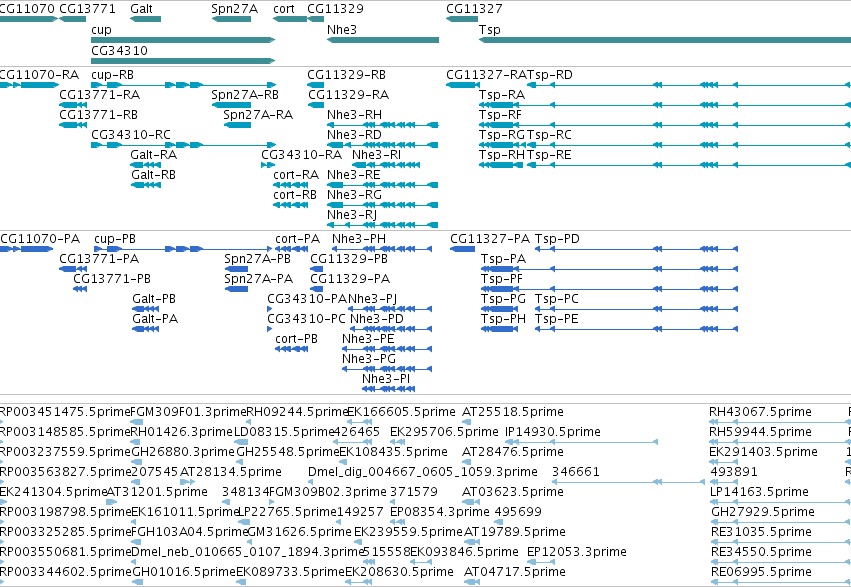Viewport: 851px width, 587px height.
Task: Select GH27929.5prime EST label
Action: pyautogui.click(x=763, y=512)
